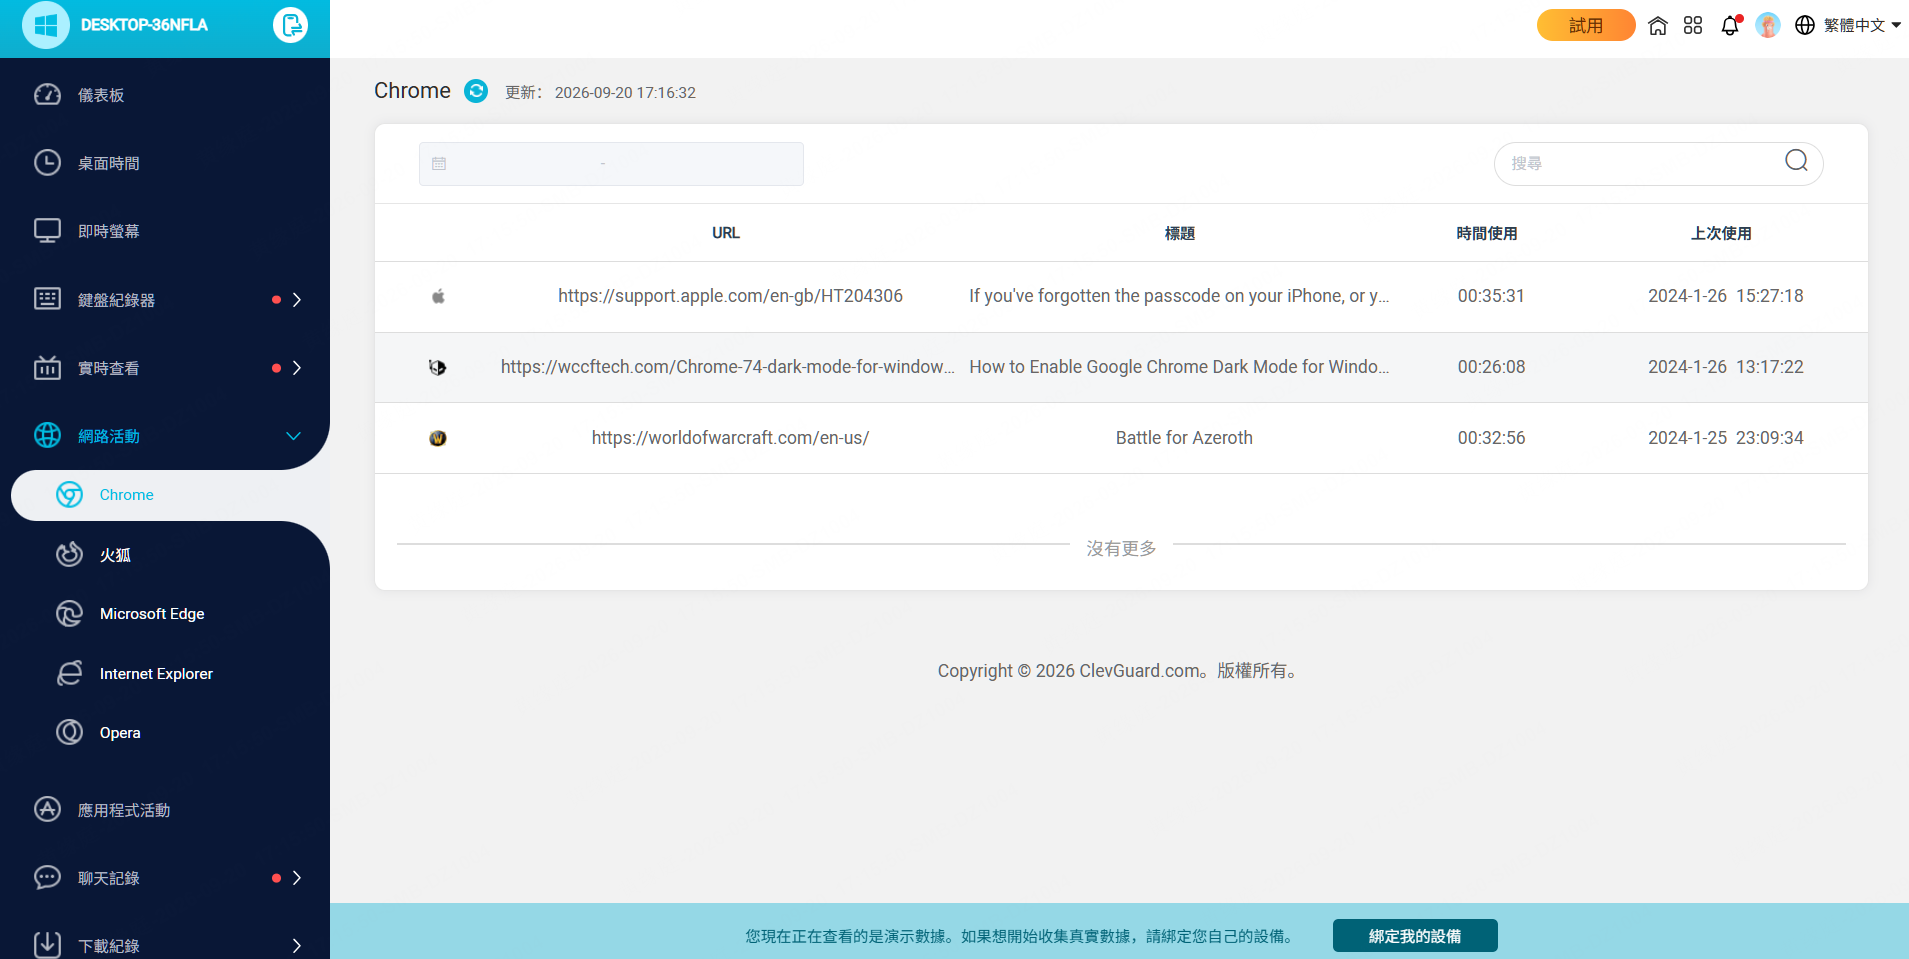Click last-used '2024-1-26 15:27:18'

(1726, 296)
